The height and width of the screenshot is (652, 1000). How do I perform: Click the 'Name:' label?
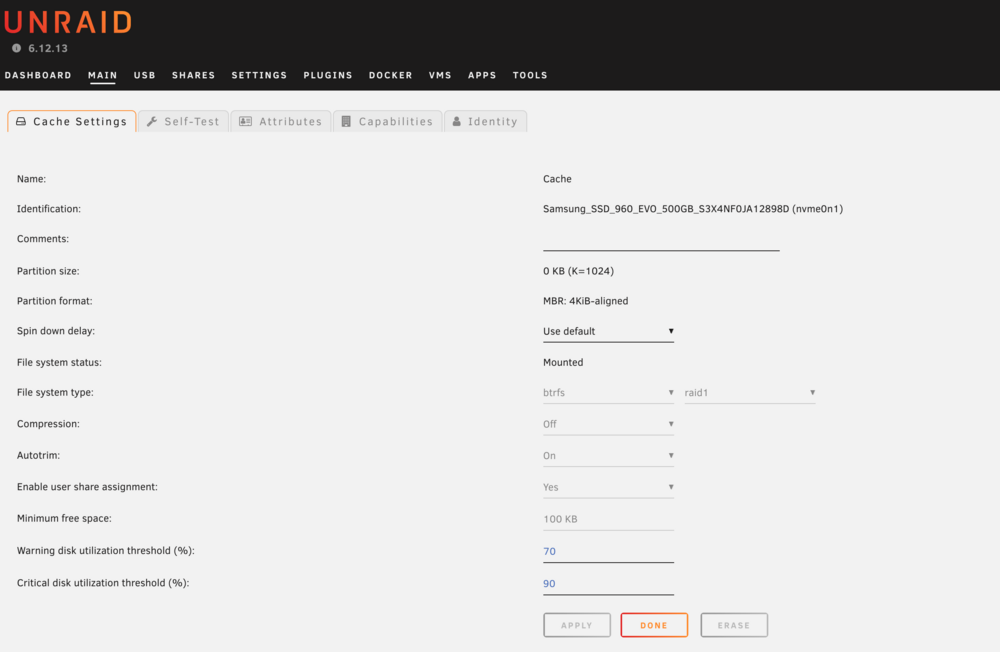[31, 179]
